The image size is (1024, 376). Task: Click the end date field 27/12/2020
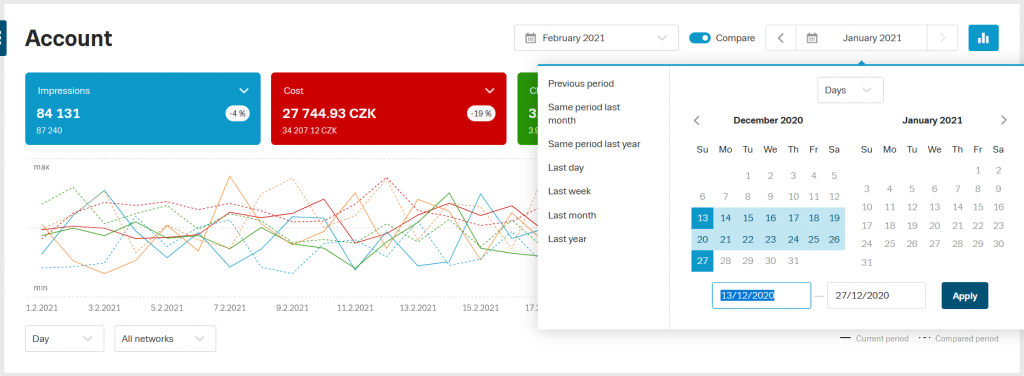pyautogui.click(x=876, y=296)
